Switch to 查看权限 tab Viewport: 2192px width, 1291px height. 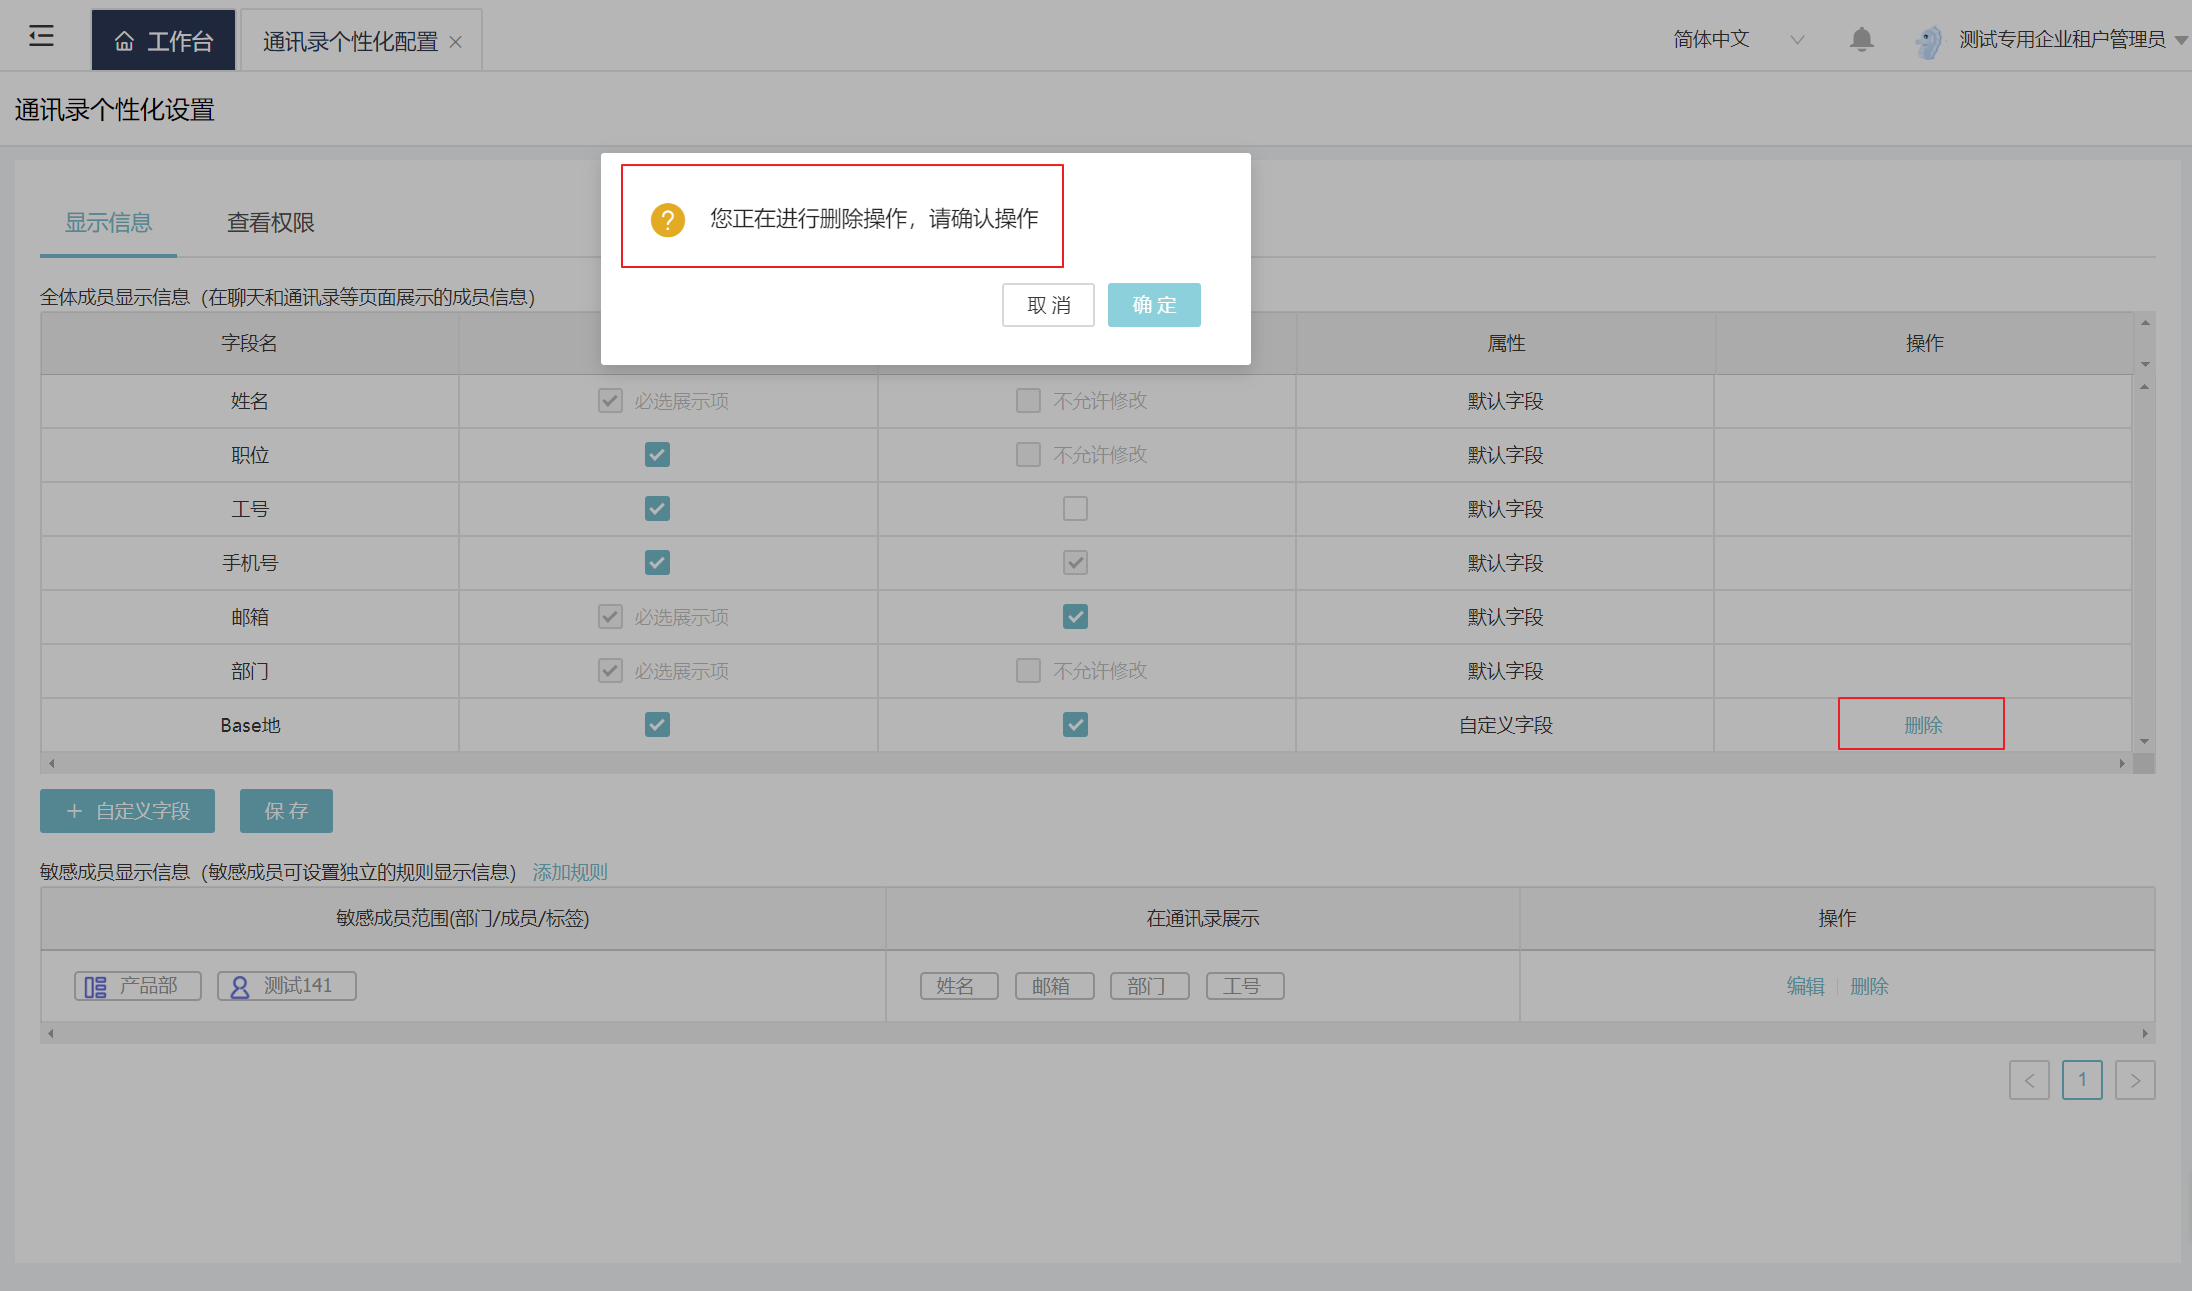(270, 222)
